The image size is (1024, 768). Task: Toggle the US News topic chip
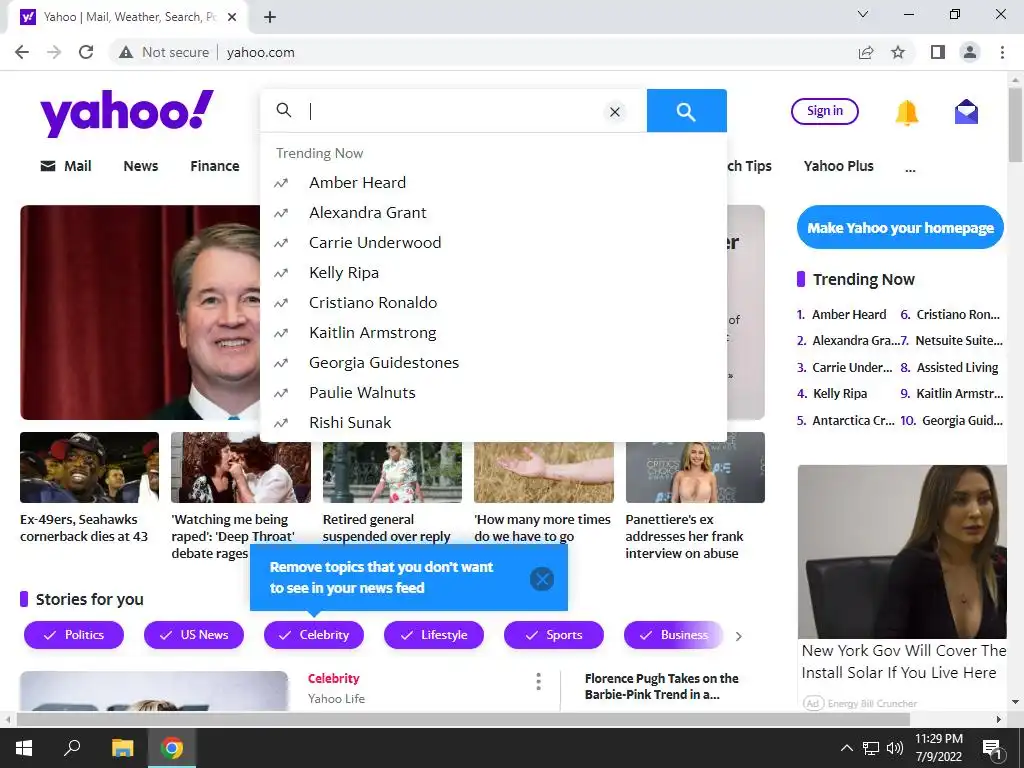tap(194, 635)
